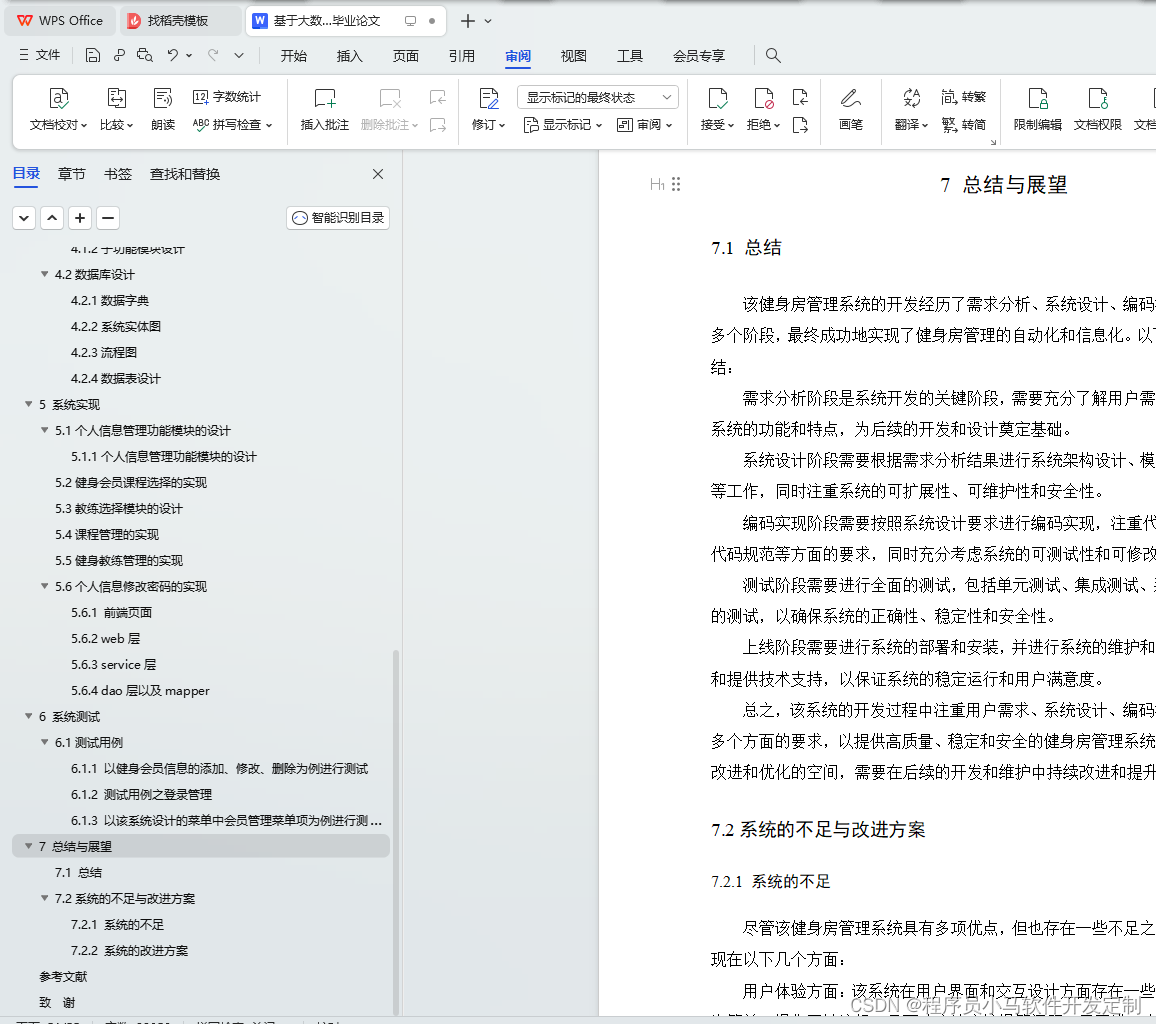
Task: Click the 智能识别目录 button
Action: 338,217
